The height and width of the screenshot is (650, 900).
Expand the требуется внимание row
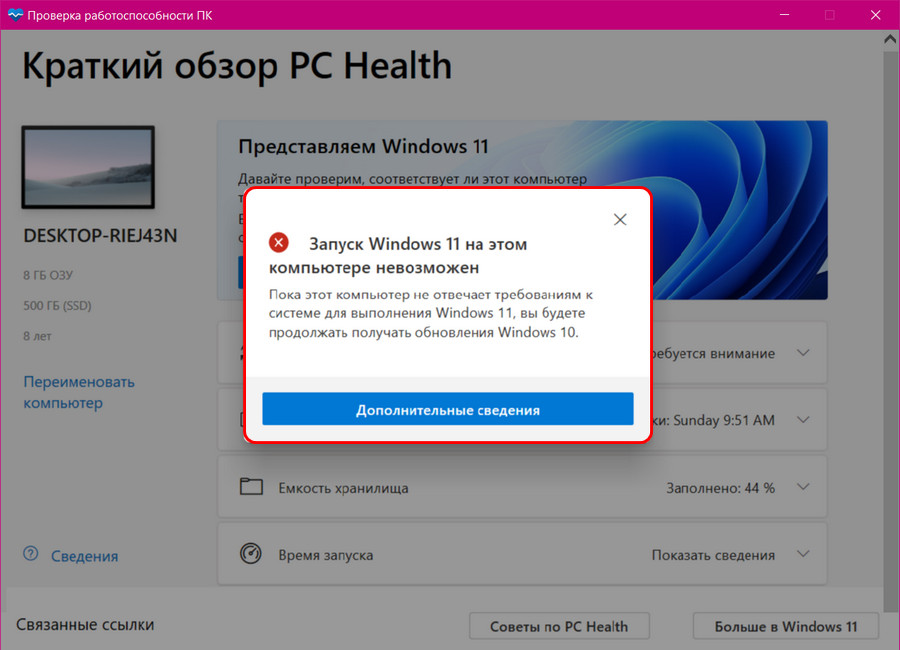click(802, 353)
